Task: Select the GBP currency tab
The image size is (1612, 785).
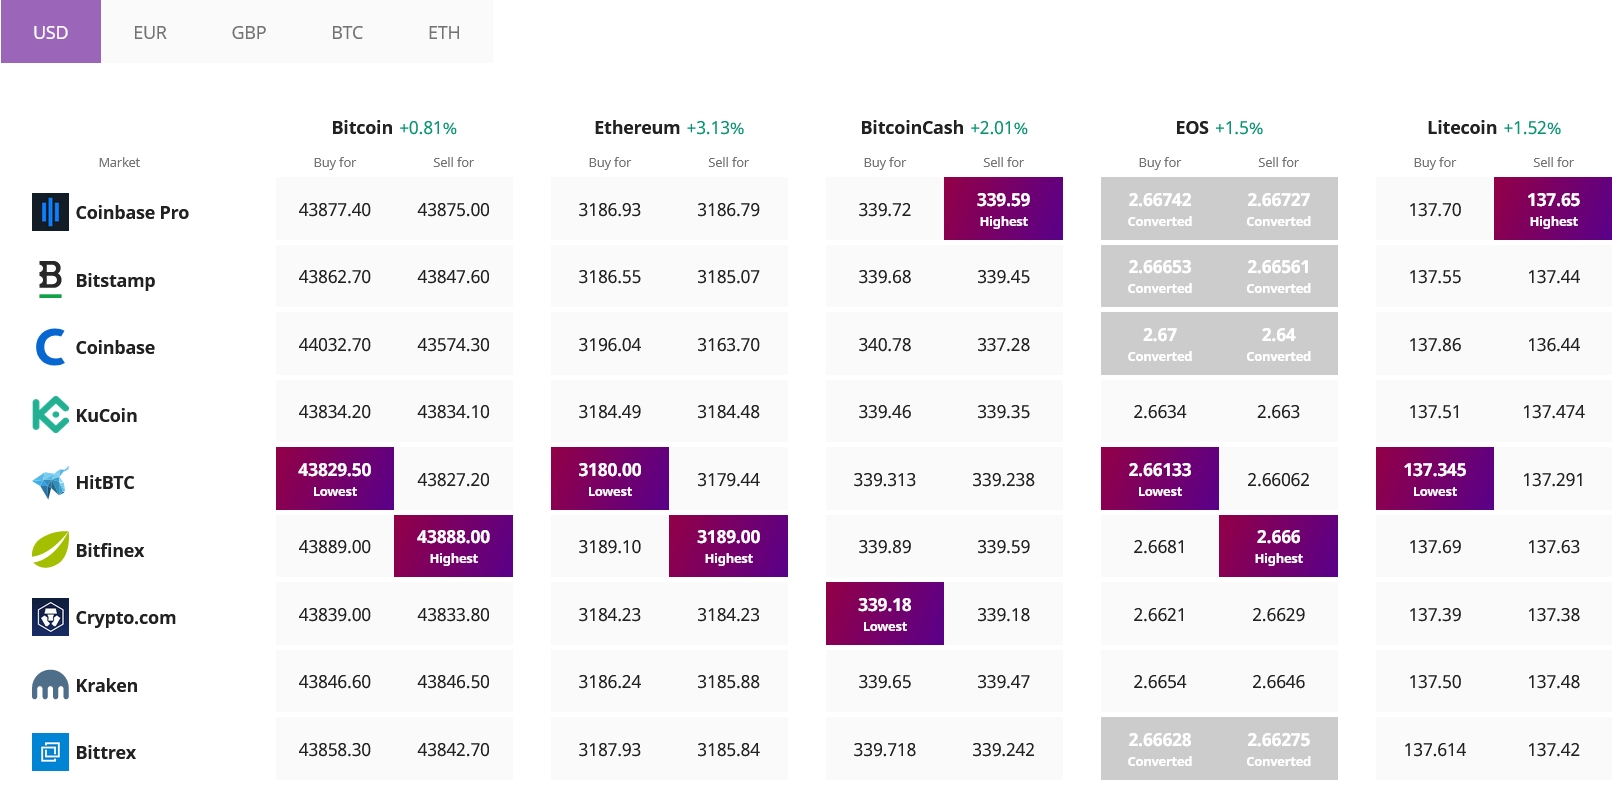Action: (249, 32)
